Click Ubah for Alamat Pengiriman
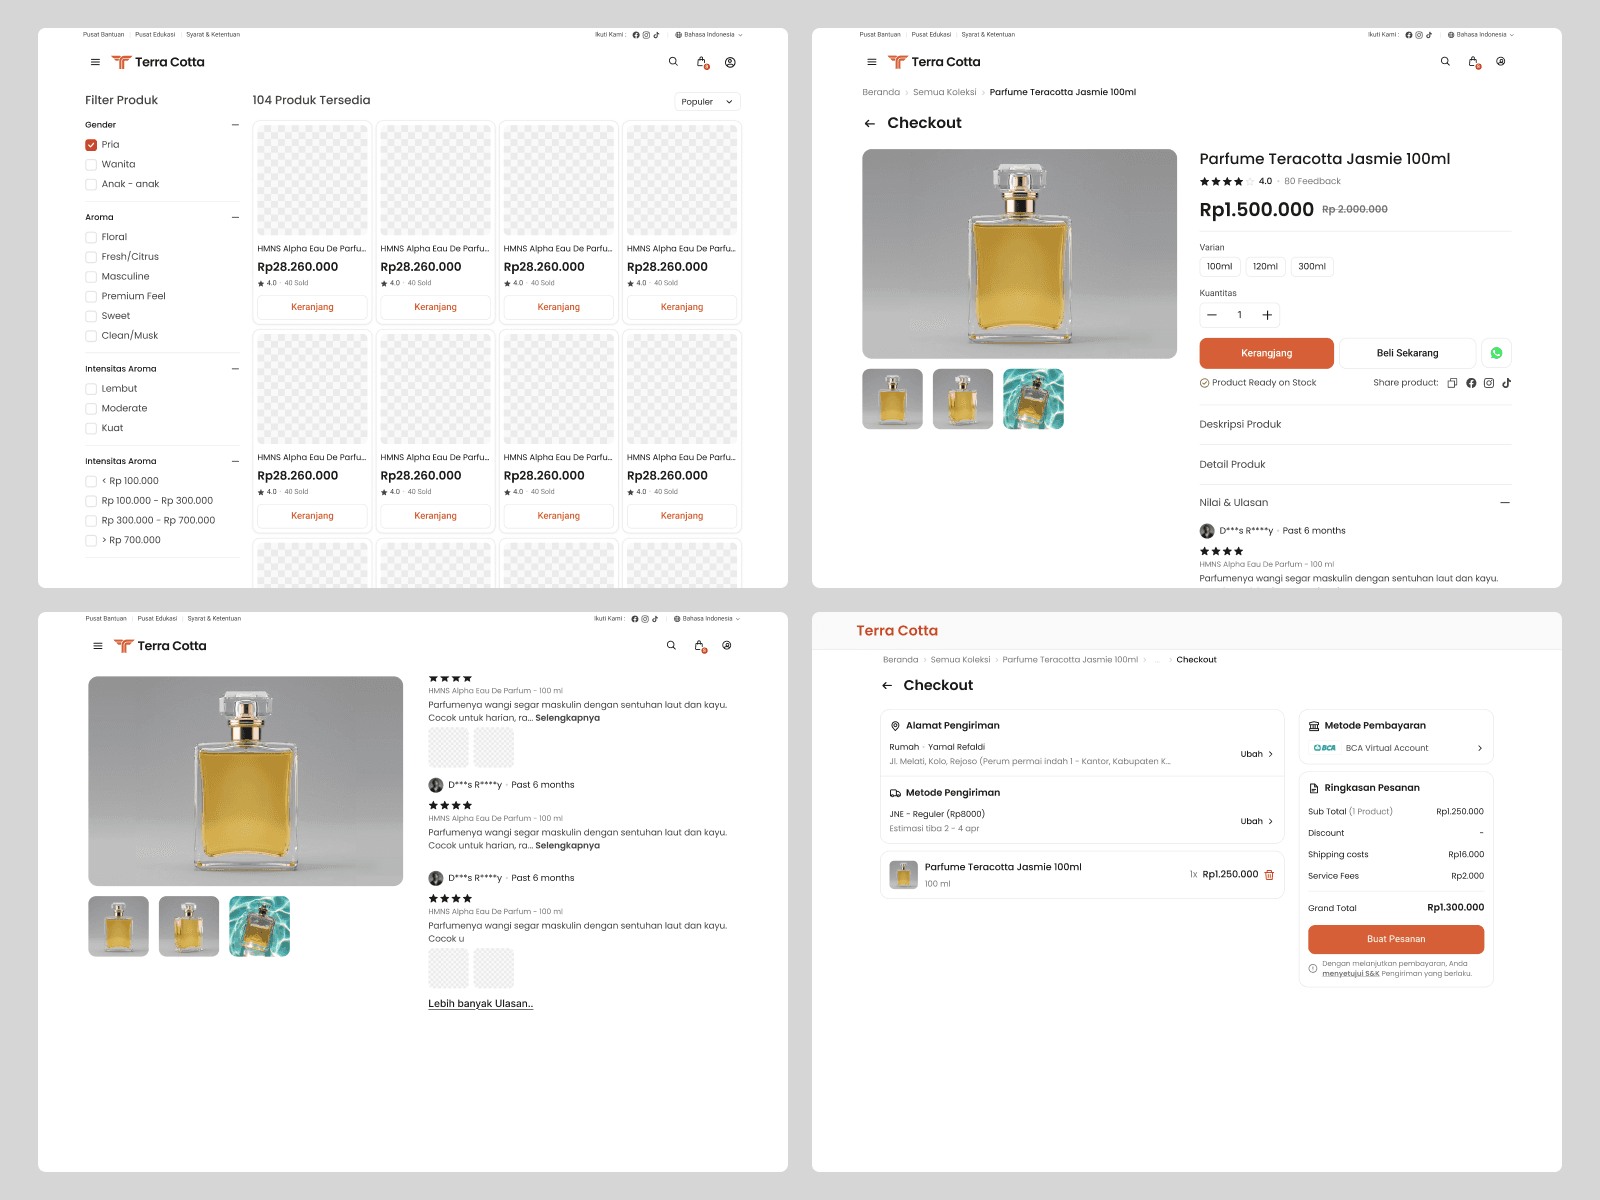 1257,754
